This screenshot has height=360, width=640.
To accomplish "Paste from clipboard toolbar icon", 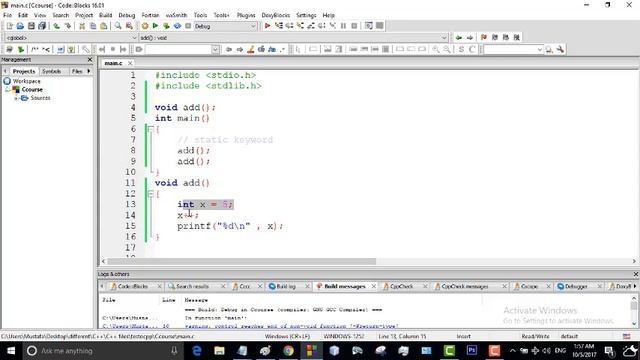I will 104,26.
